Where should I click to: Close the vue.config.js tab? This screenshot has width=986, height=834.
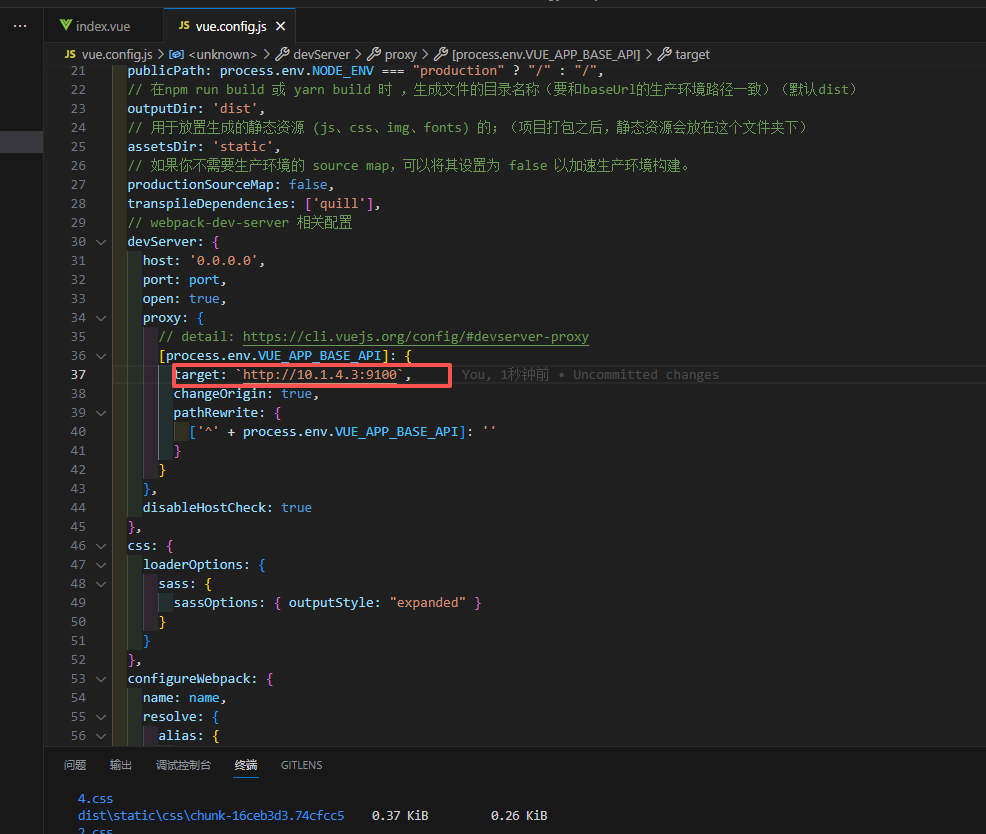(280, 26)
